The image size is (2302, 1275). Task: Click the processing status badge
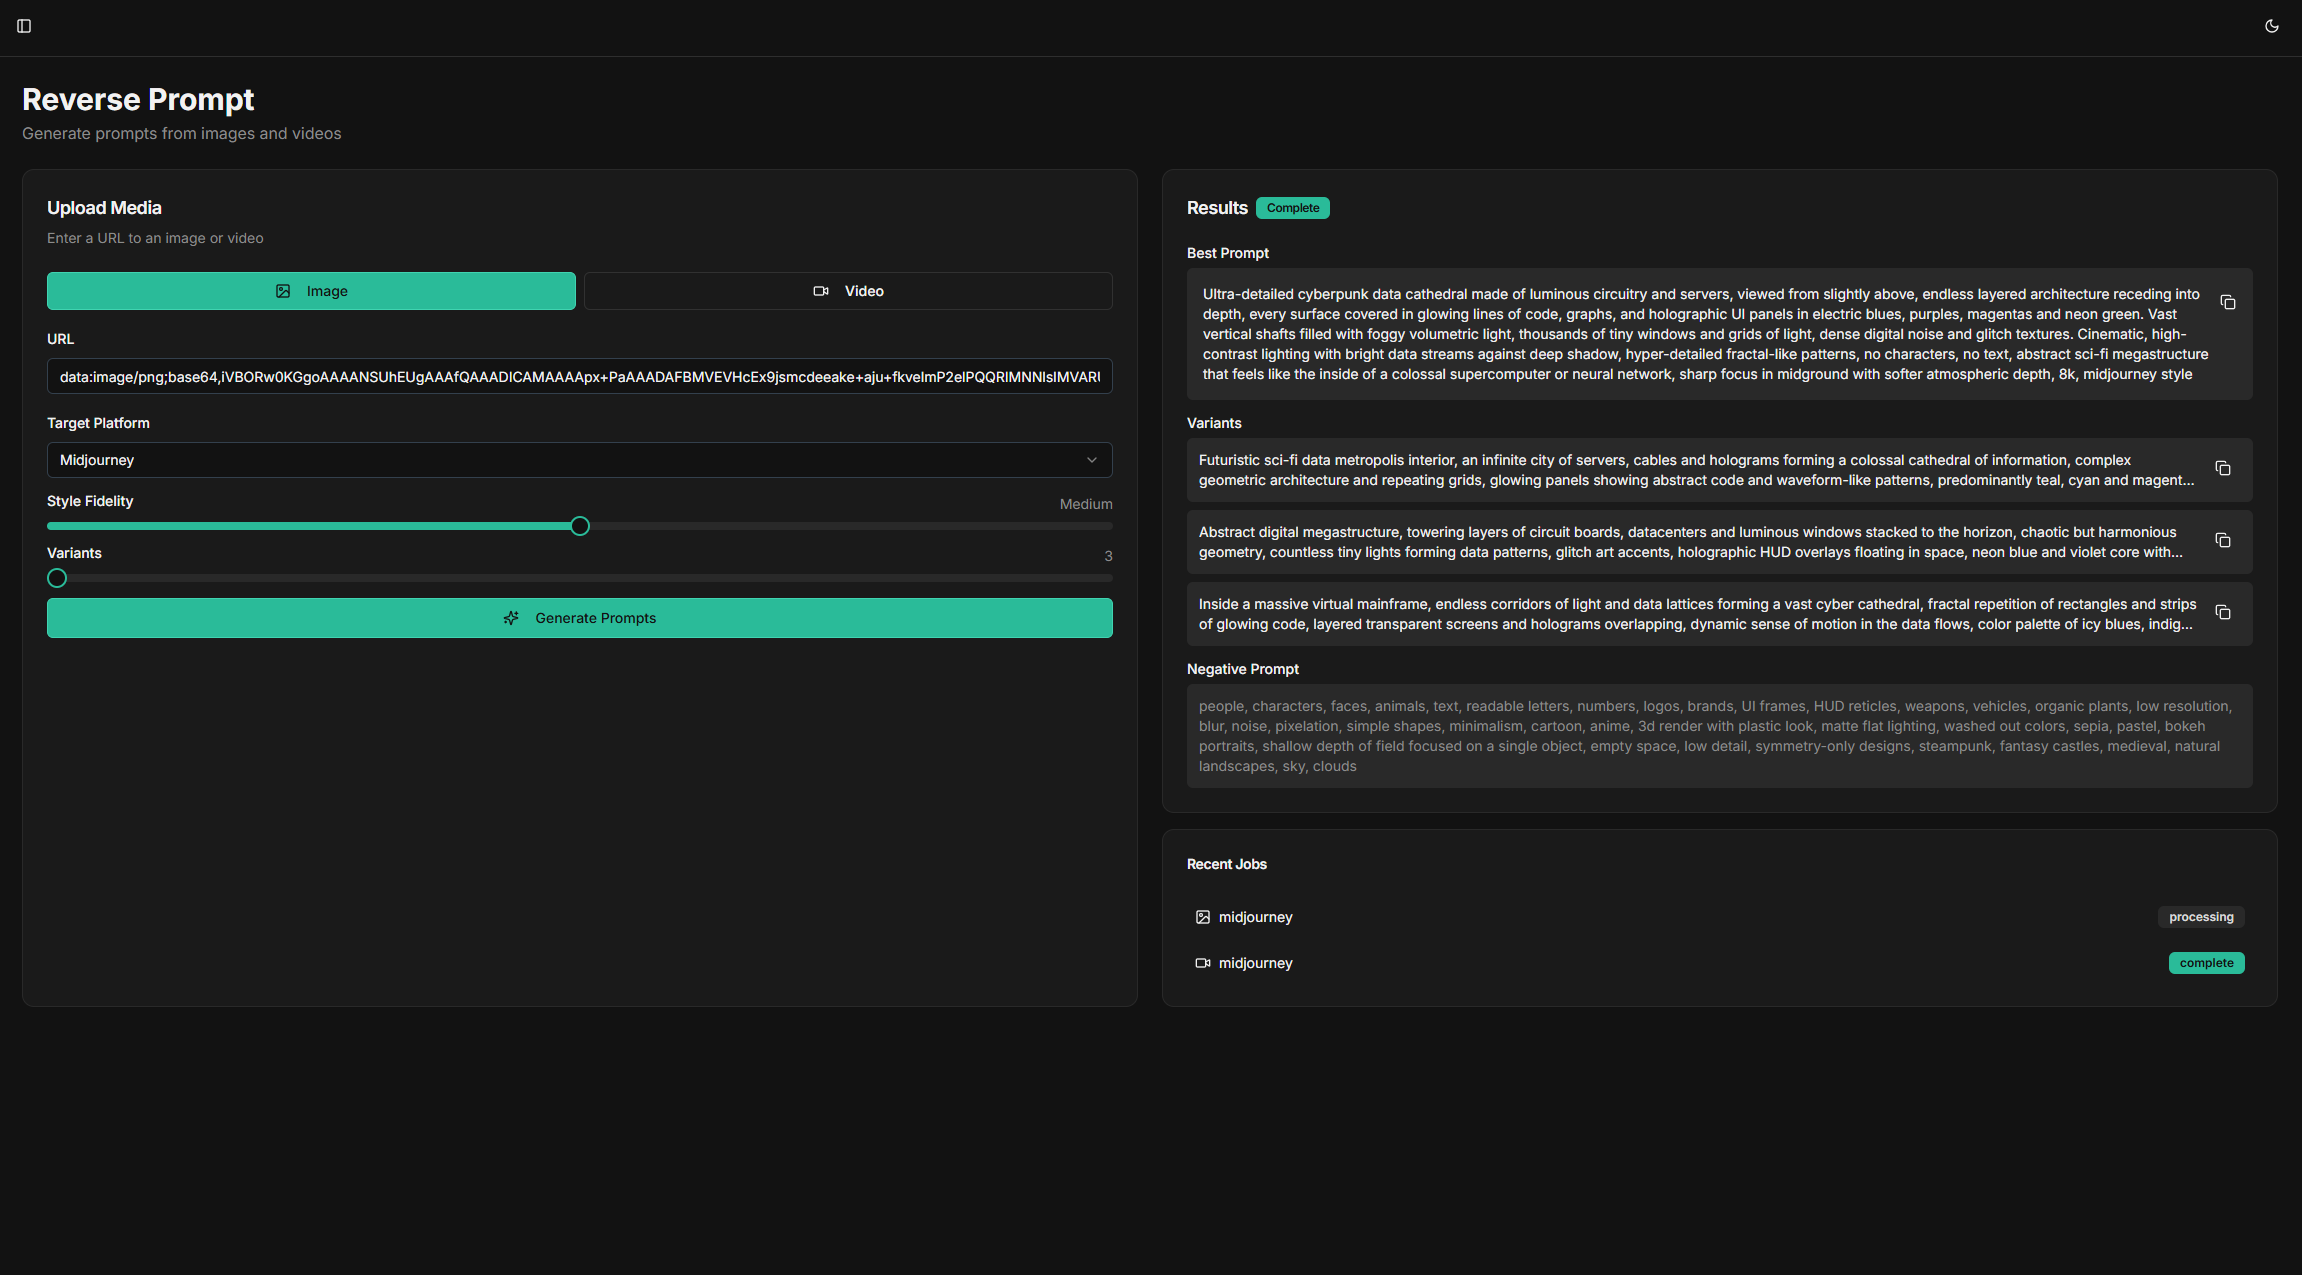[x=2201, y=916]
